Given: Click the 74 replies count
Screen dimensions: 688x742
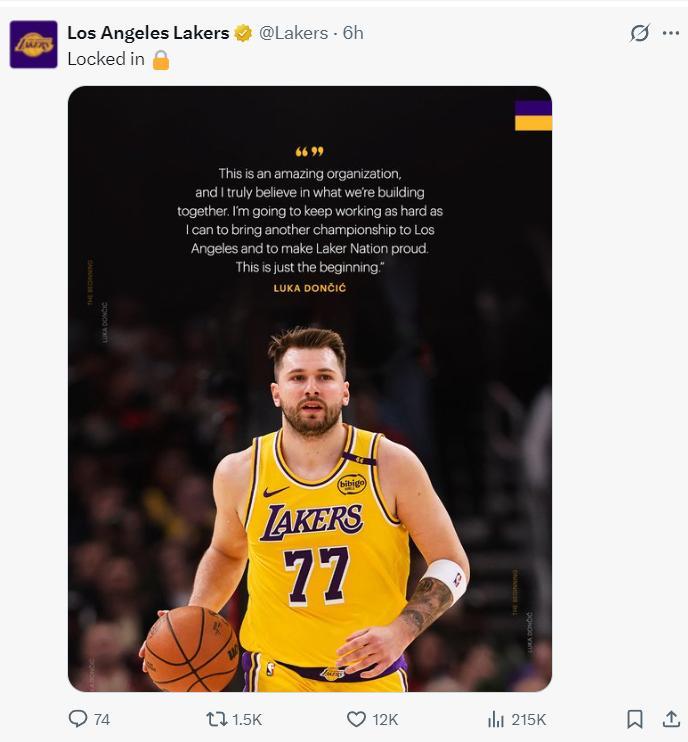Looking at the screenshot, I should 101,719.
